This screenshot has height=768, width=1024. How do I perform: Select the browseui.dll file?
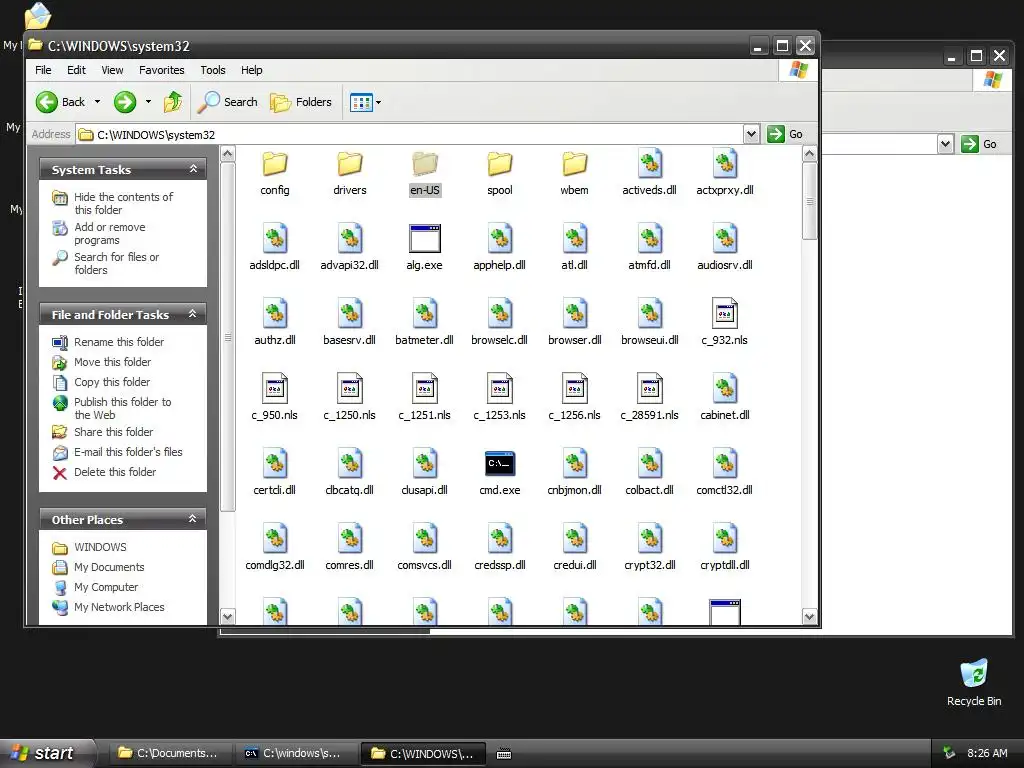coord(649,323)
